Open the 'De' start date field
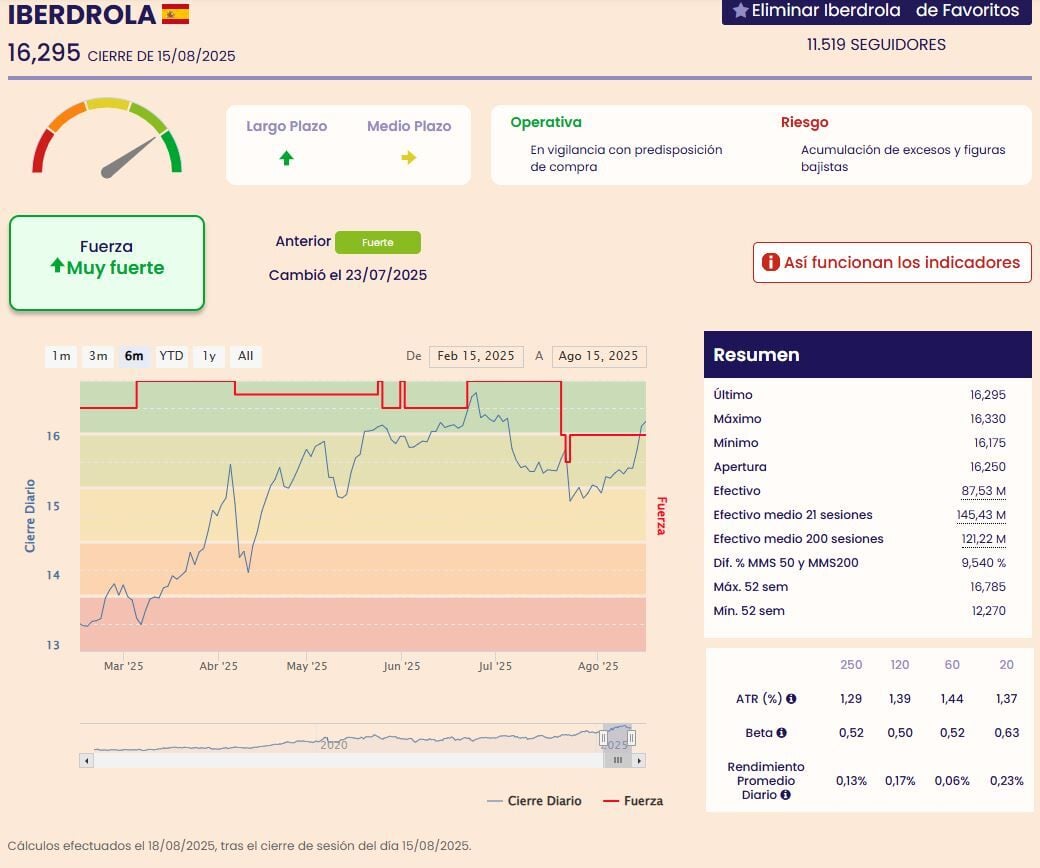 [x=476, y=357]
